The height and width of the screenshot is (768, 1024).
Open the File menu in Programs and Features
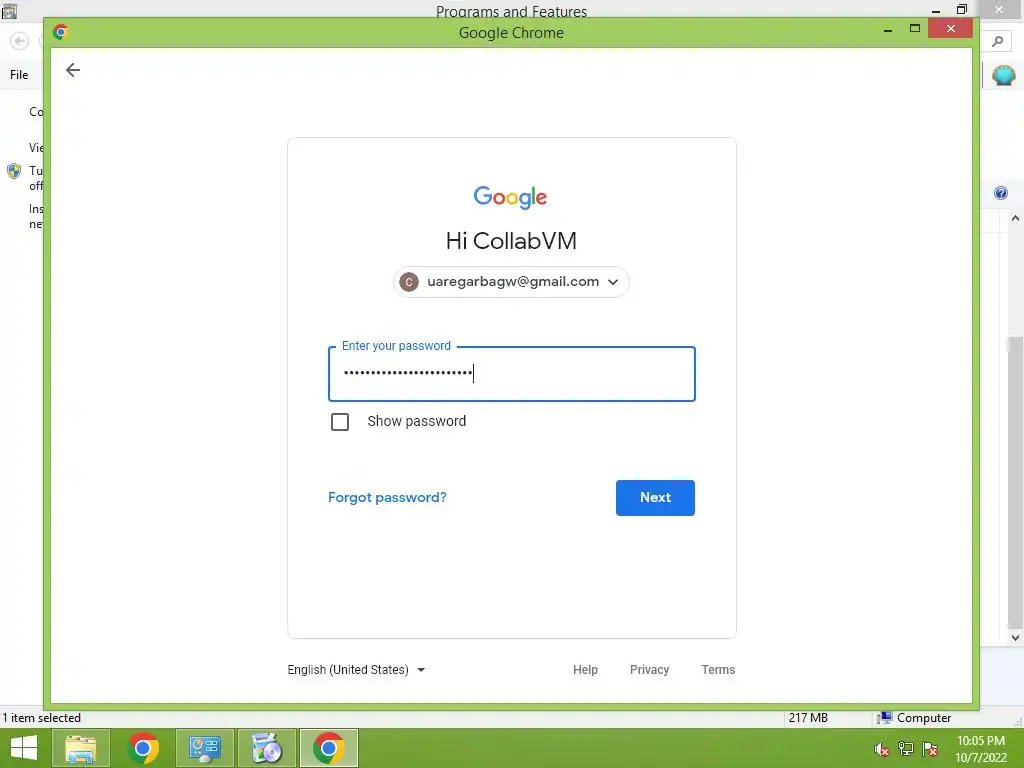[x=19, y=74]
